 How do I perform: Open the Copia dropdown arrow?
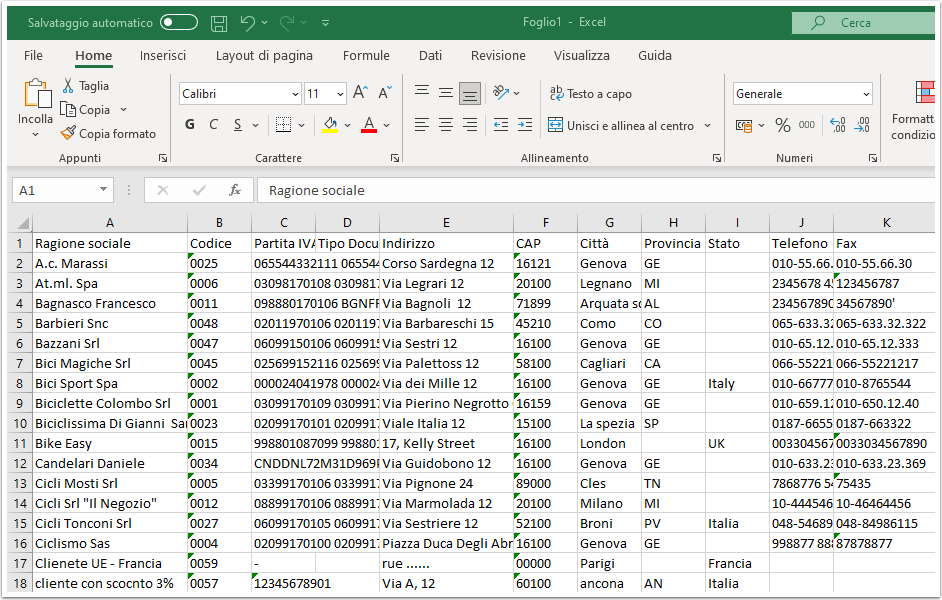point(123,110)
